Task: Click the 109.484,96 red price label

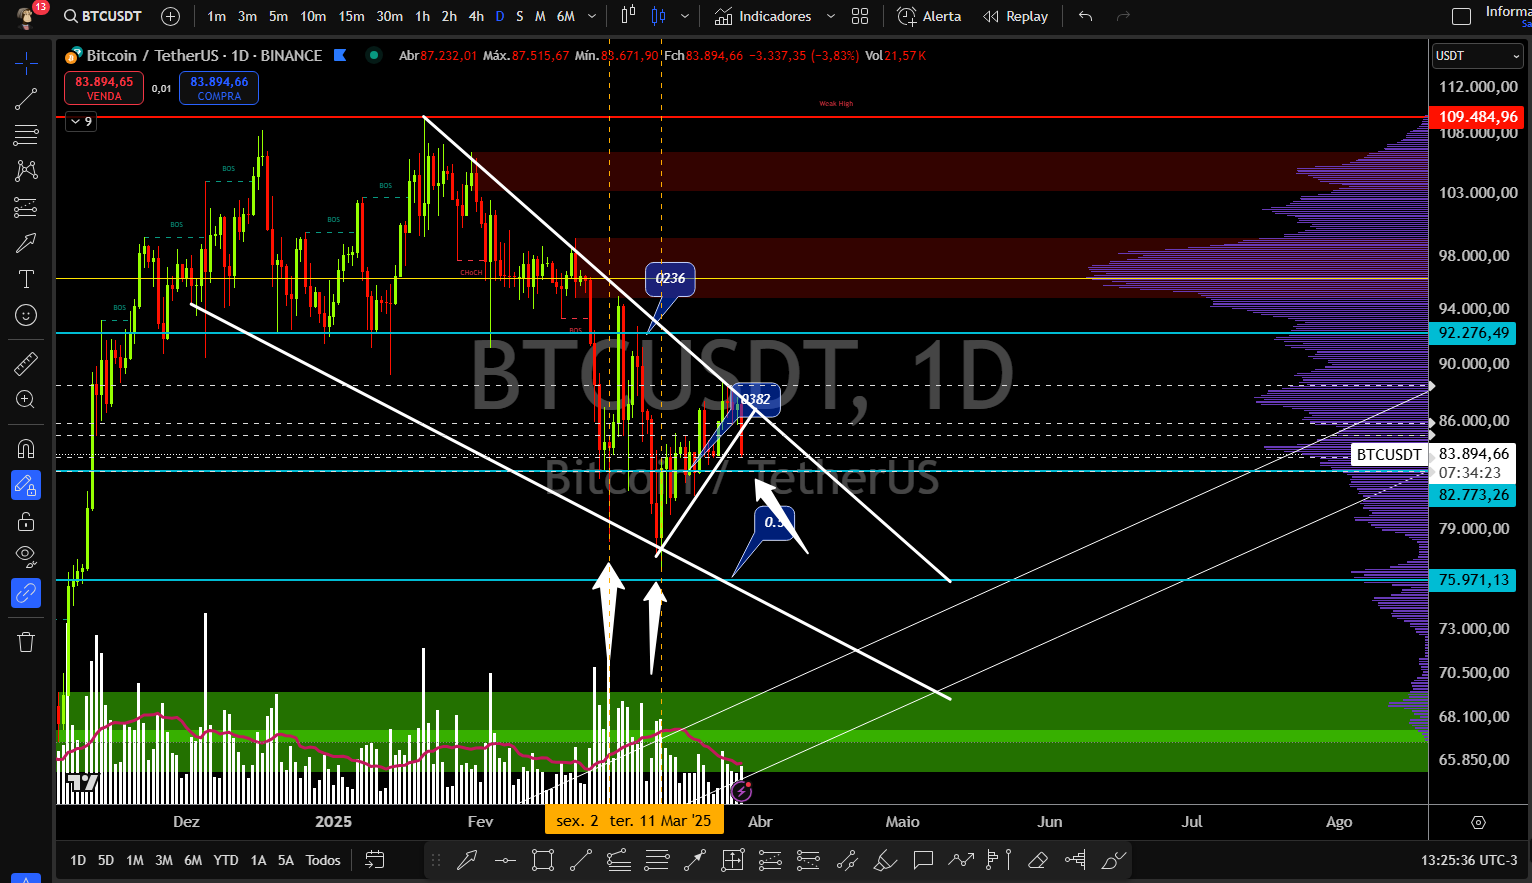Action: tap(1478, 117)
